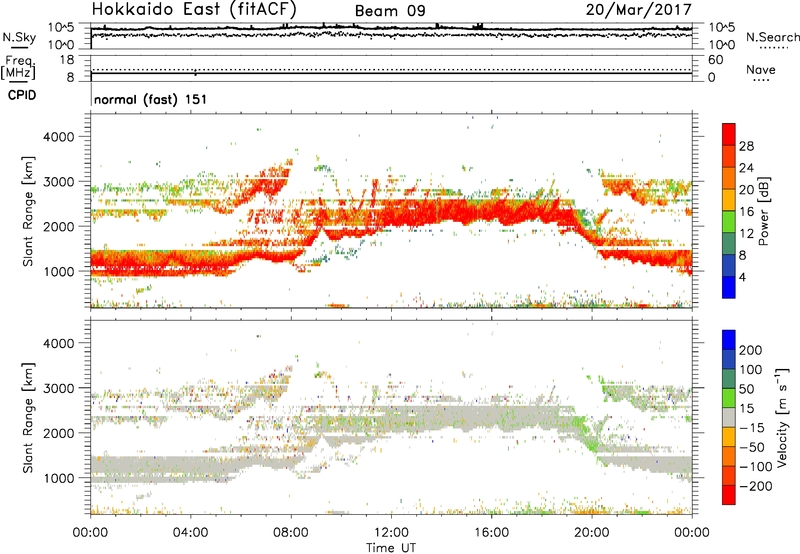The height and width of the screenshot is (554, 800).
Task: Click the "4000" tick of the velocity panel
Action: click(59, 343)
